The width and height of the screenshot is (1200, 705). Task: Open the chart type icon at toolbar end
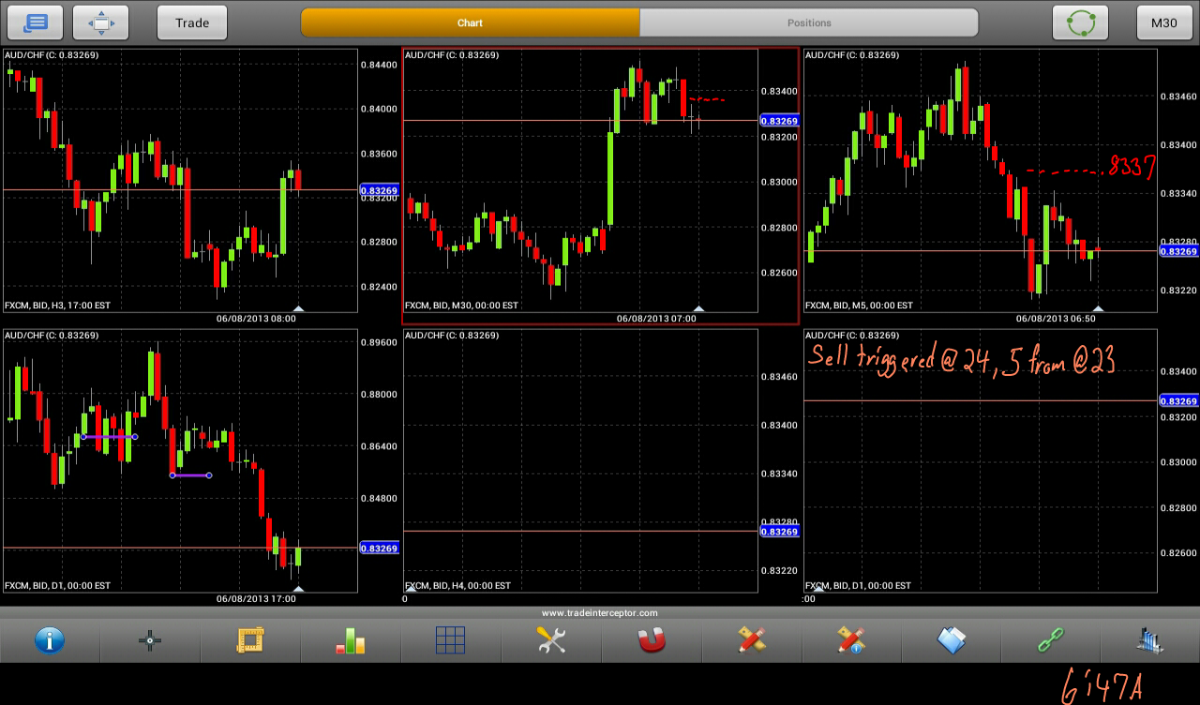pyautogui.click(x=1150, y=641)
